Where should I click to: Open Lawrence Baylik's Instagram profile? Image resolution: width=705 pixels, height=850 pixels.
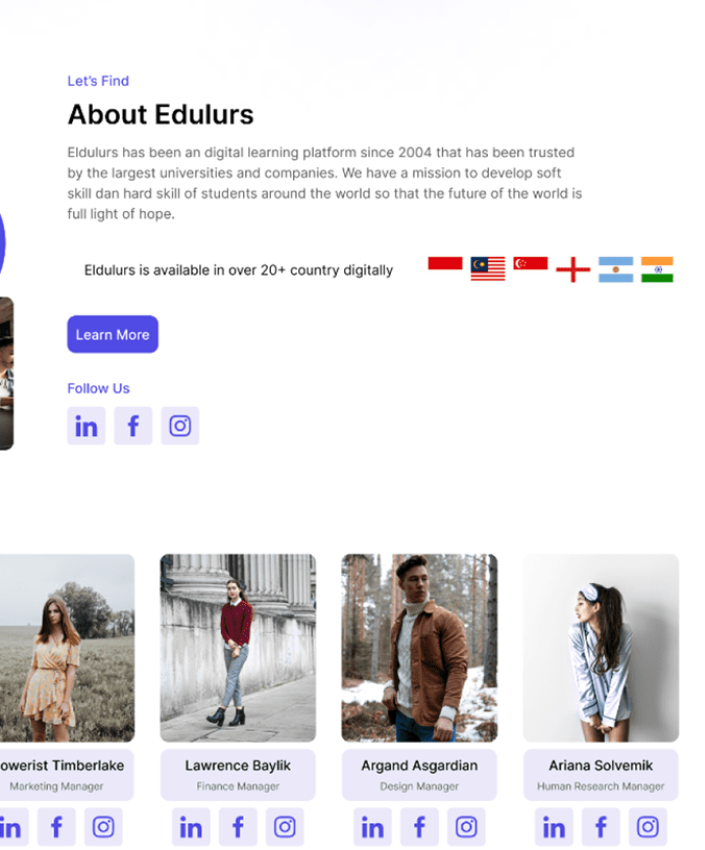[x=284, y=827]
